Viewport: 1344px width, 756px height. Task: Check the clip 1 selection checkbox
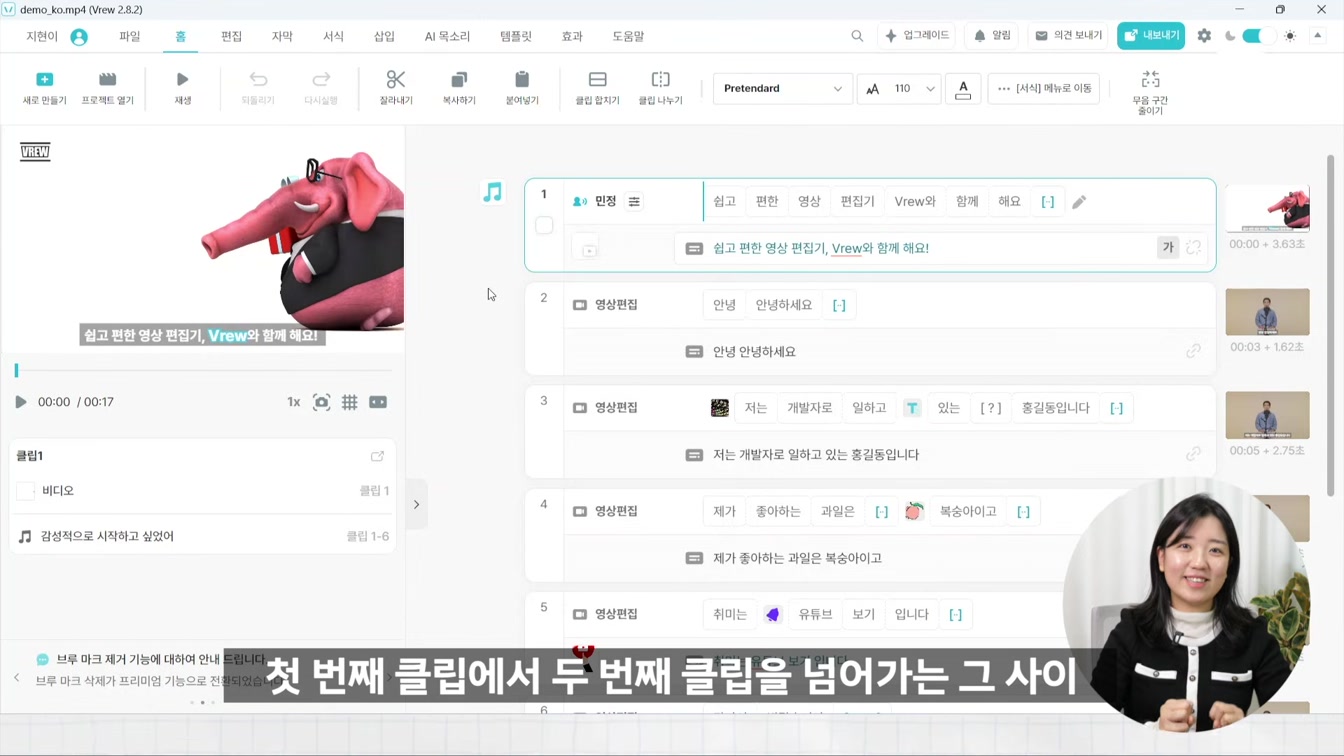(544, 225)
